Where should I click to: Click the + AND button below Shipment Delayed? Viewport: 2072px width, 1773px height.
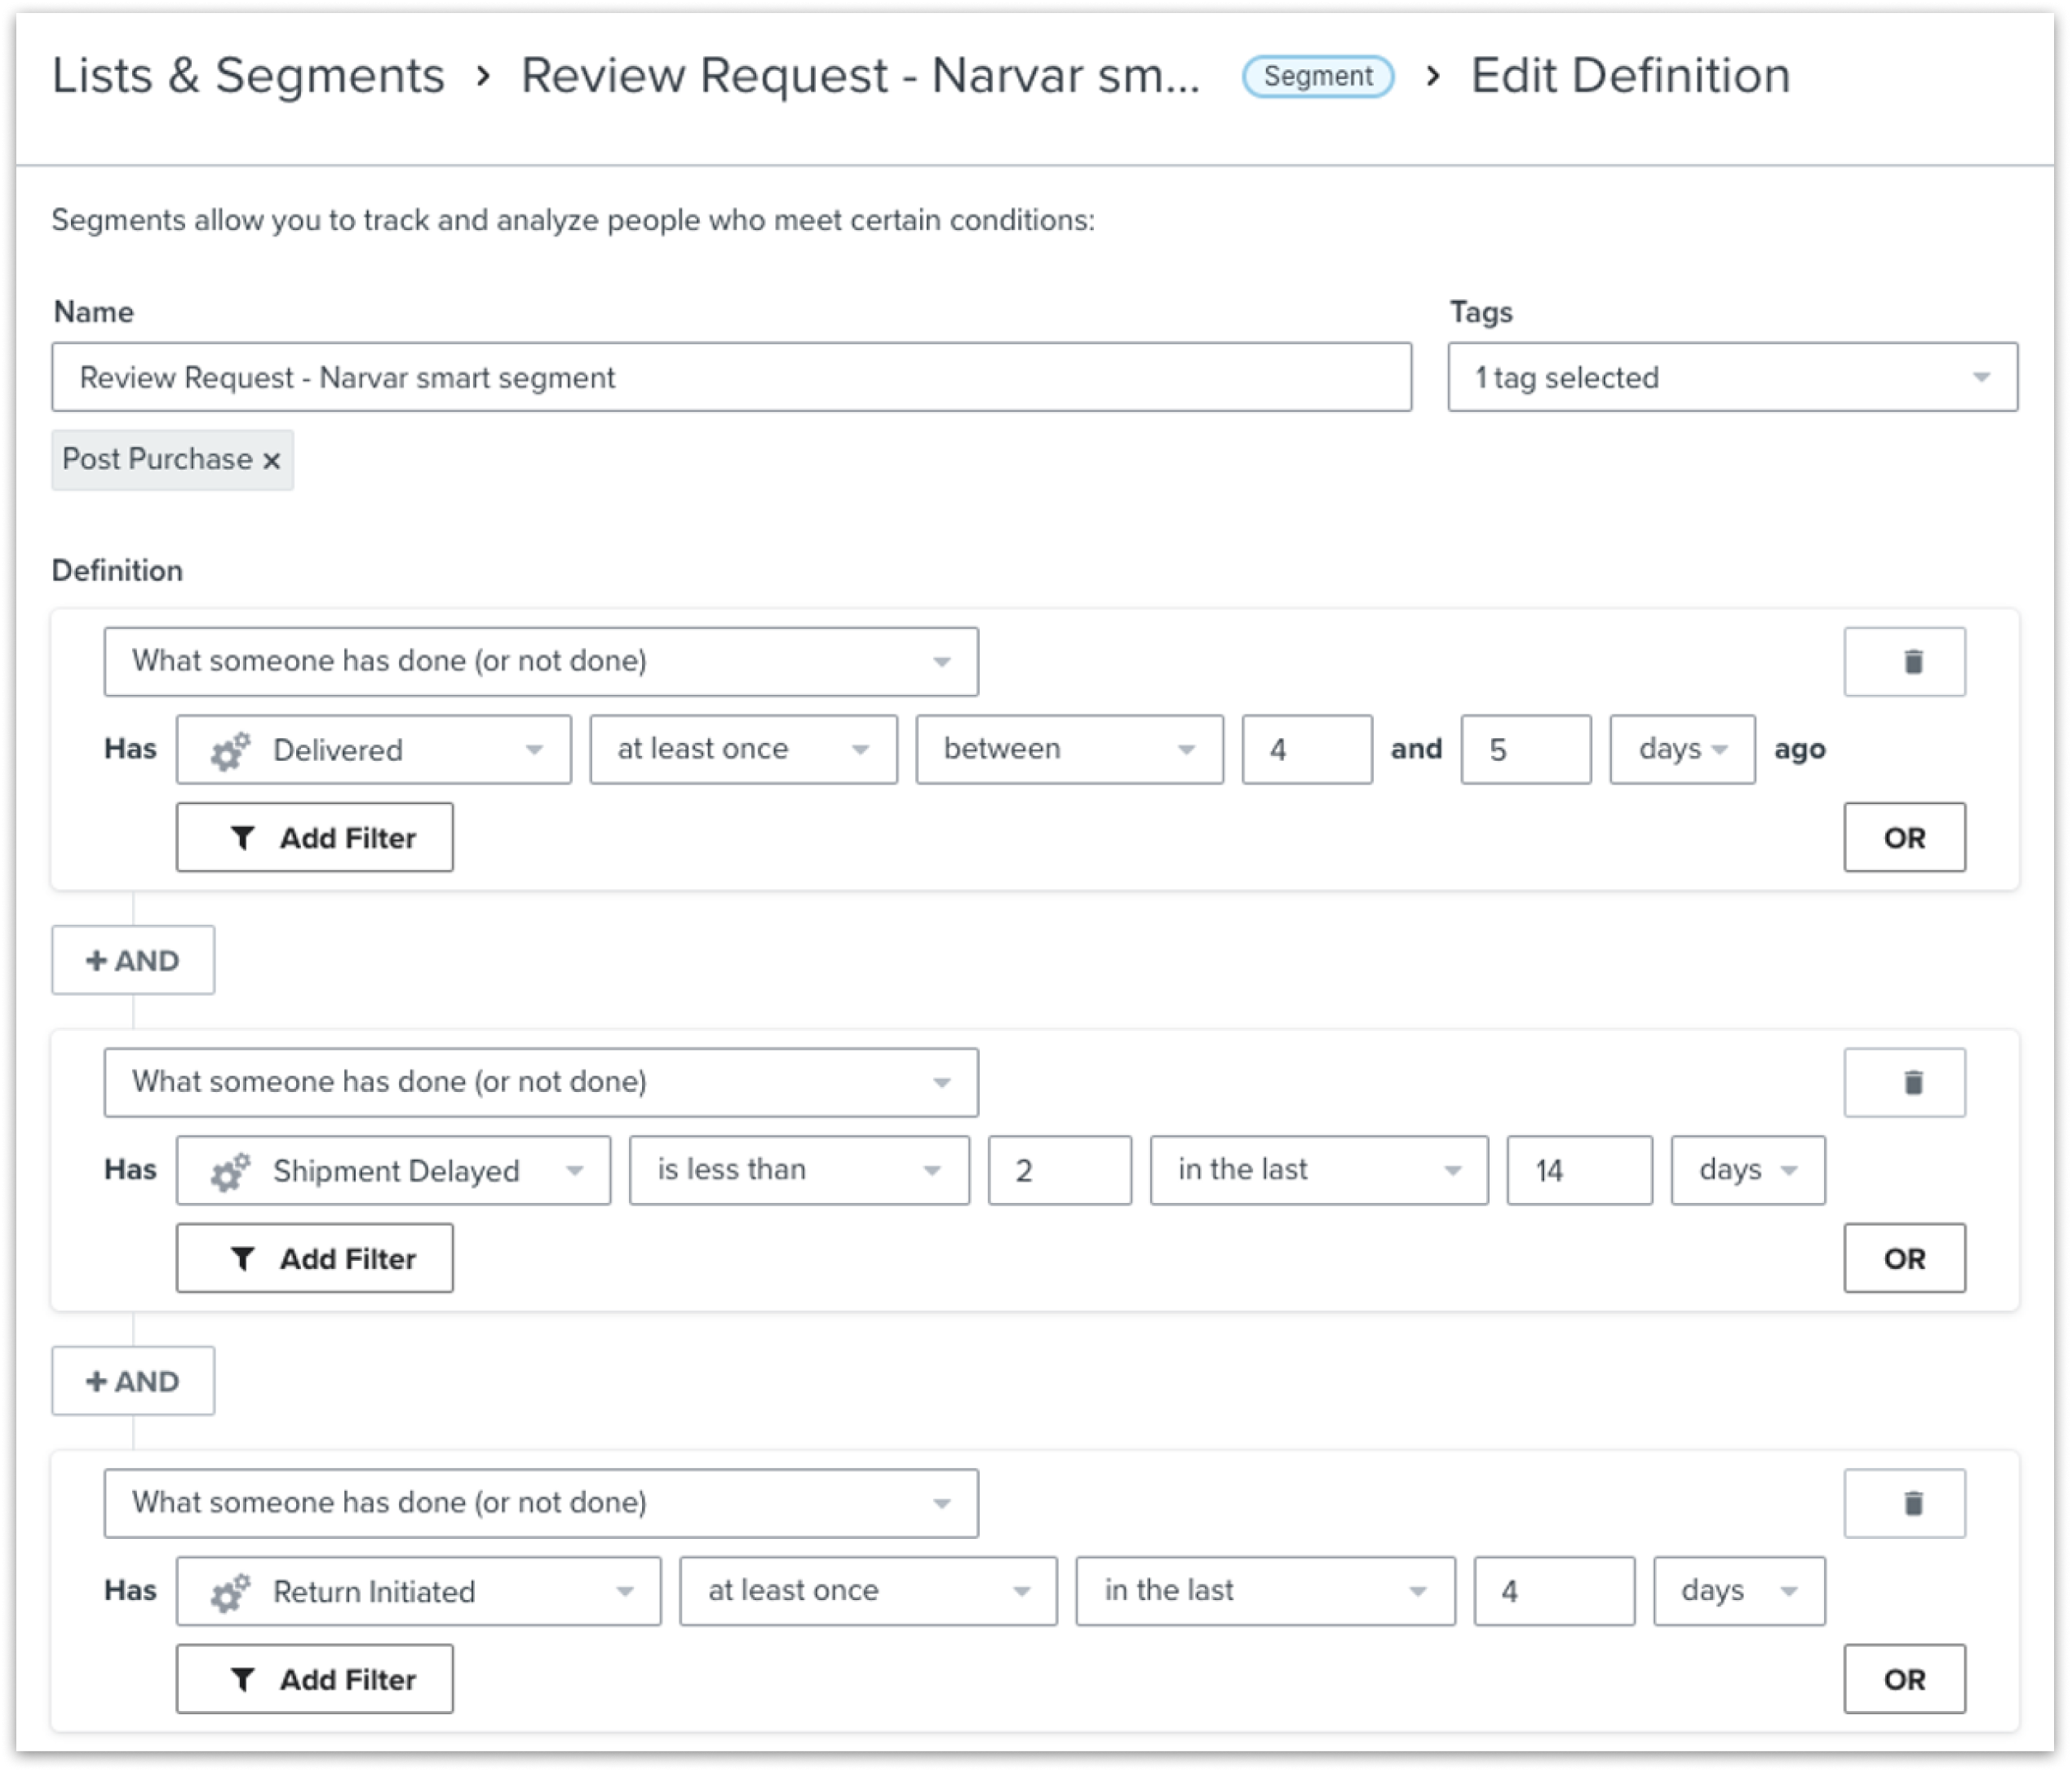(133, 1381)
